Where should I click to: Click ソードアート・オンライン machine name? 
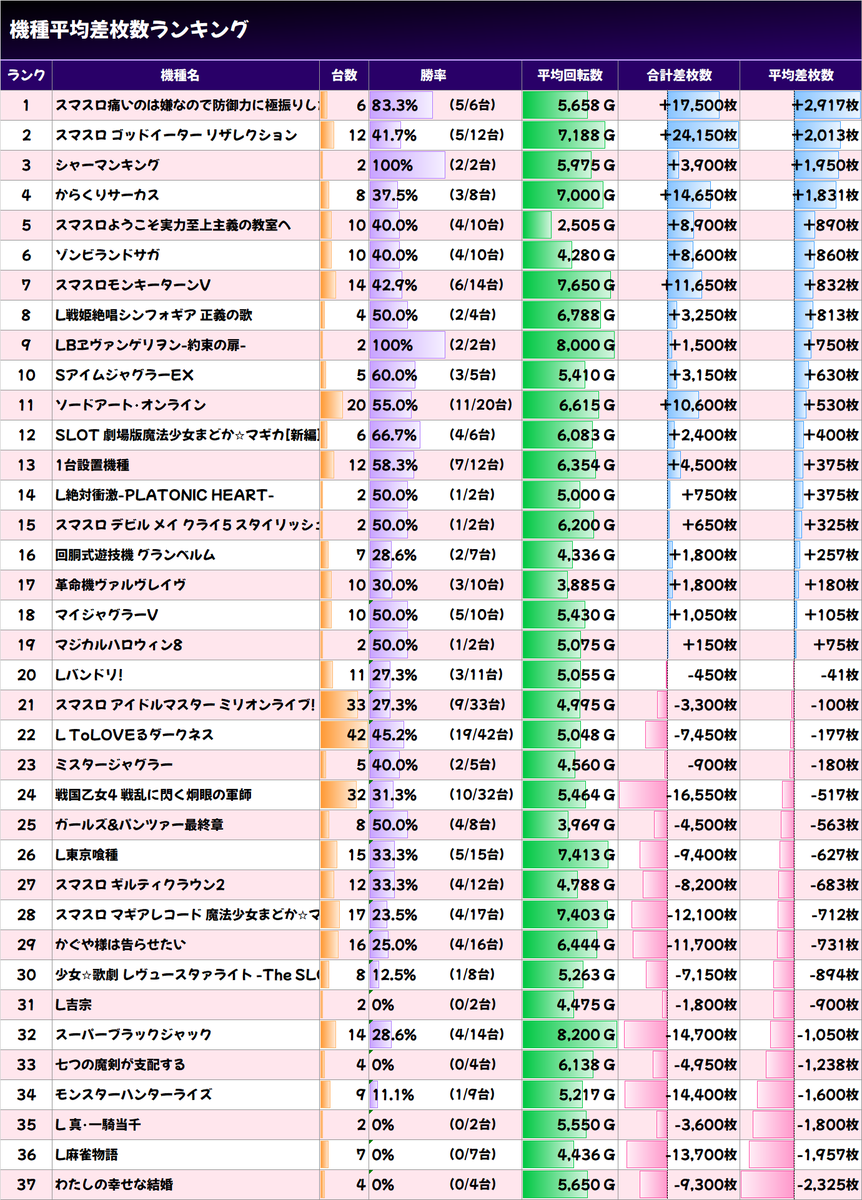coord(130,405)
